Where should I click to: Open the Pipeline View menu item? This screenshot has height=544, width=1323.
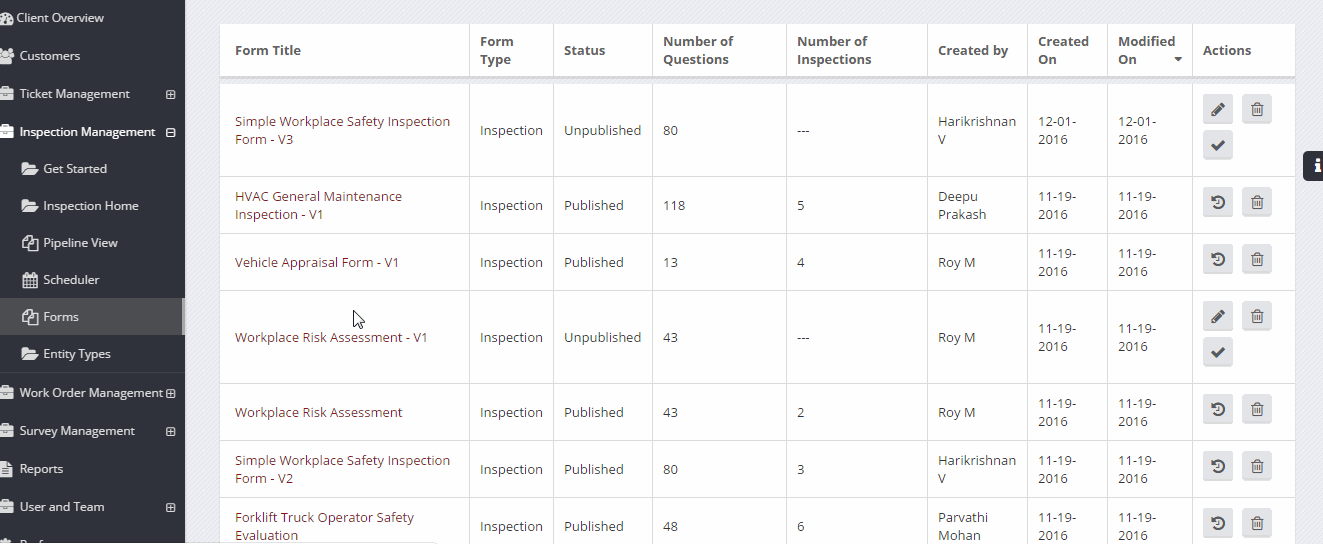tap(80, 243)
